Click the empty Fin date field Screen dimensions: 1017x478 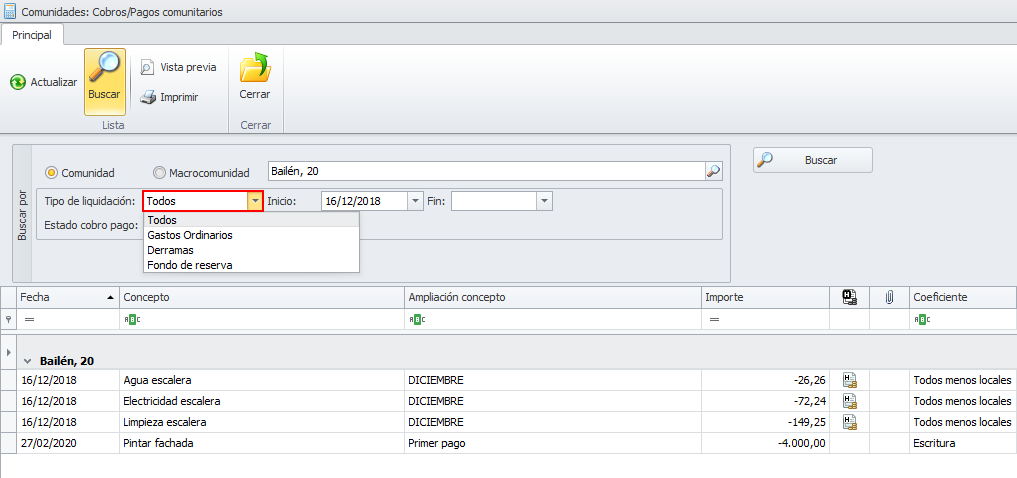pyautogui.click(x=494, y=201)
